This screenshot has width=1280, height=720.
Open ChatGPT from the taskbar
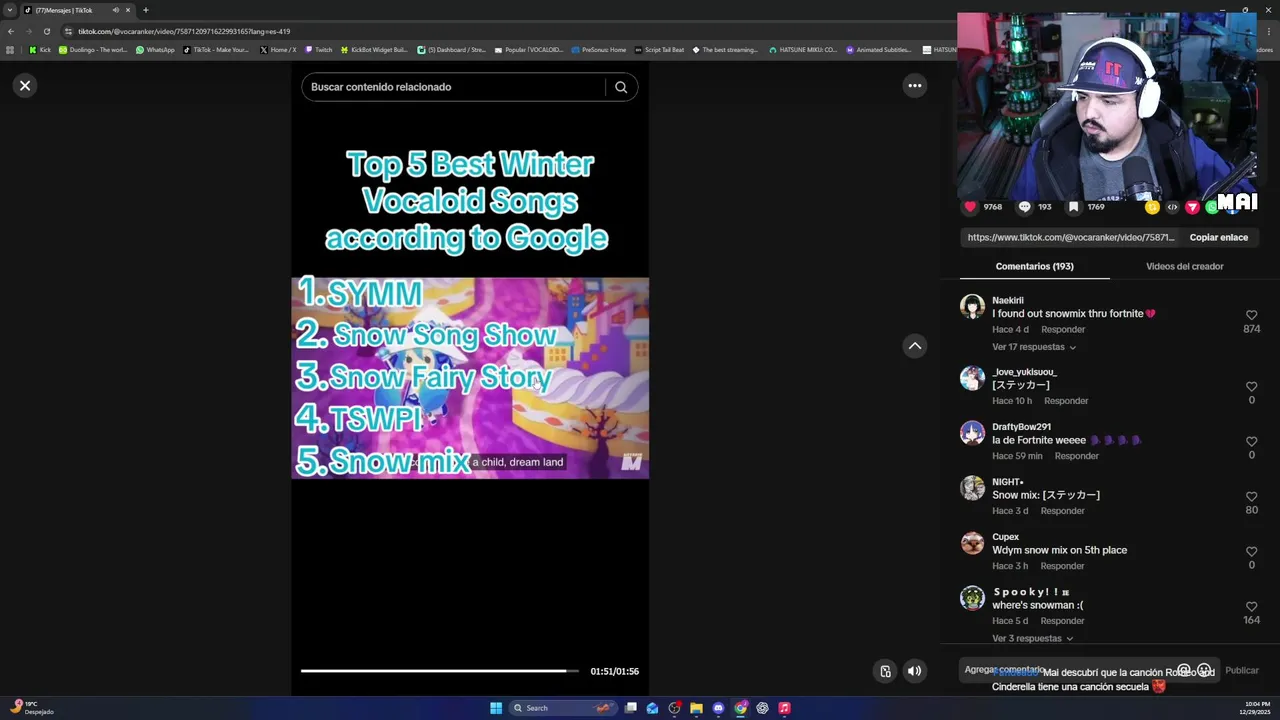click(762, 708)
